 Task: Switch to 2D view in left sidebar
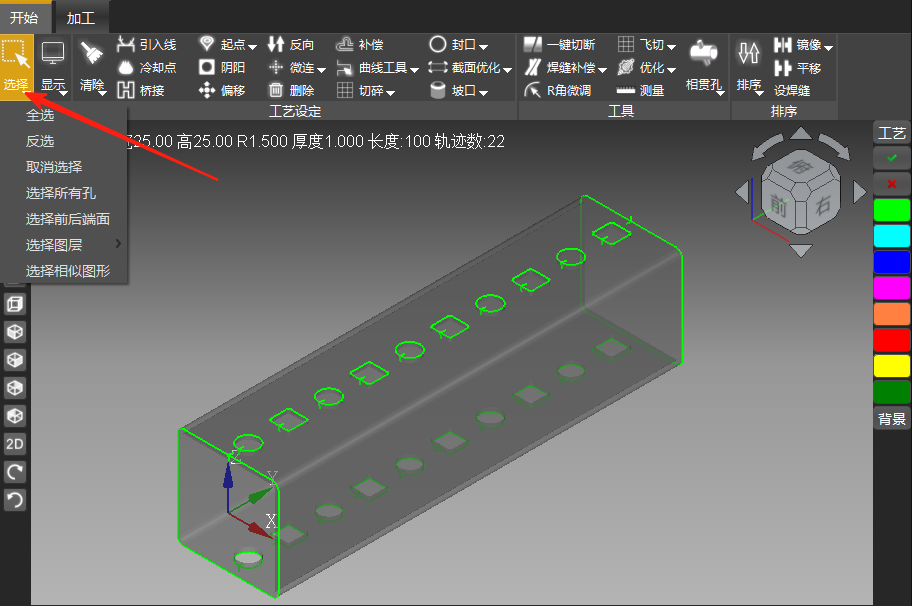pos(15,444)
